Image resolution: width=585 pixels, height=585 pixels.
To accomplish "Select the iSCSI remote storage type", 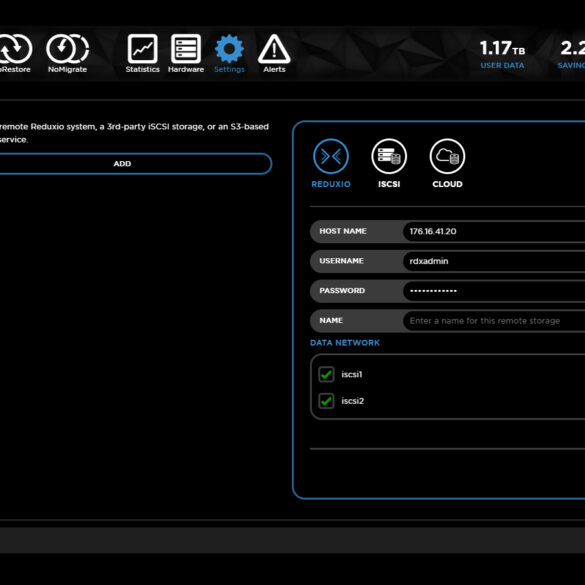I will [x=389, y=163].
